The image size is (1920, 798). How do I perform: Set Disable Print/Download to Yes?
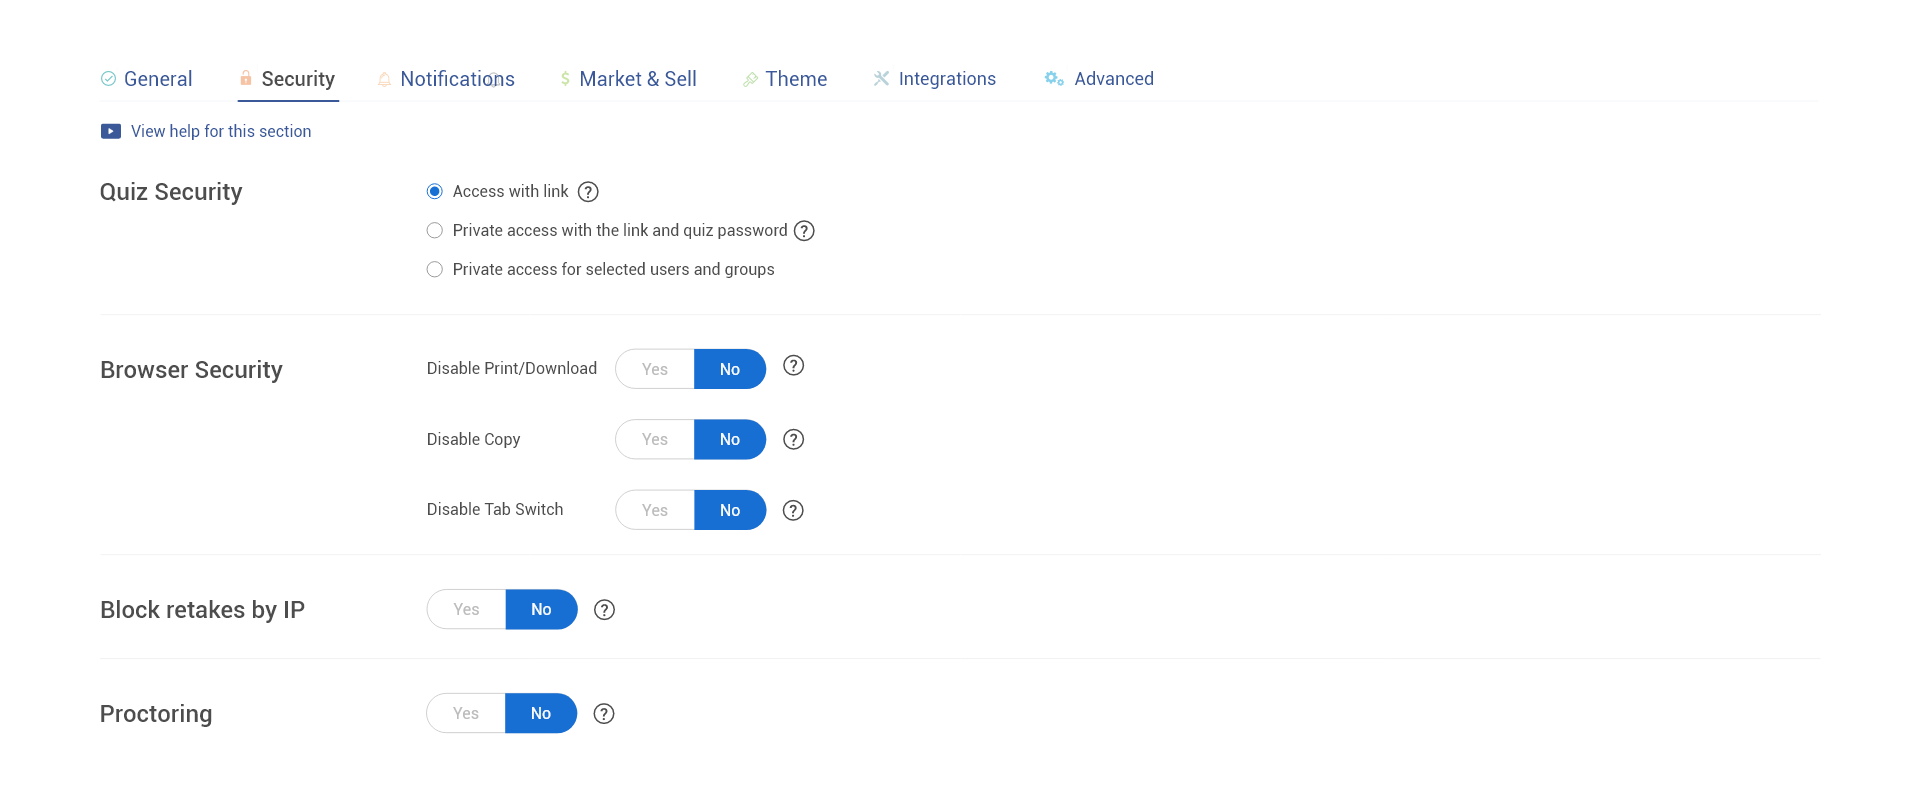pos(655,370)
